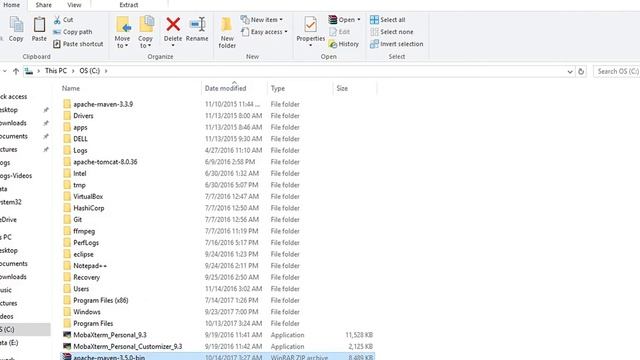The width and height of the screenshot is (640, 360).
Task: Click Select none in the ribbon
Action: tap(391, 32)
